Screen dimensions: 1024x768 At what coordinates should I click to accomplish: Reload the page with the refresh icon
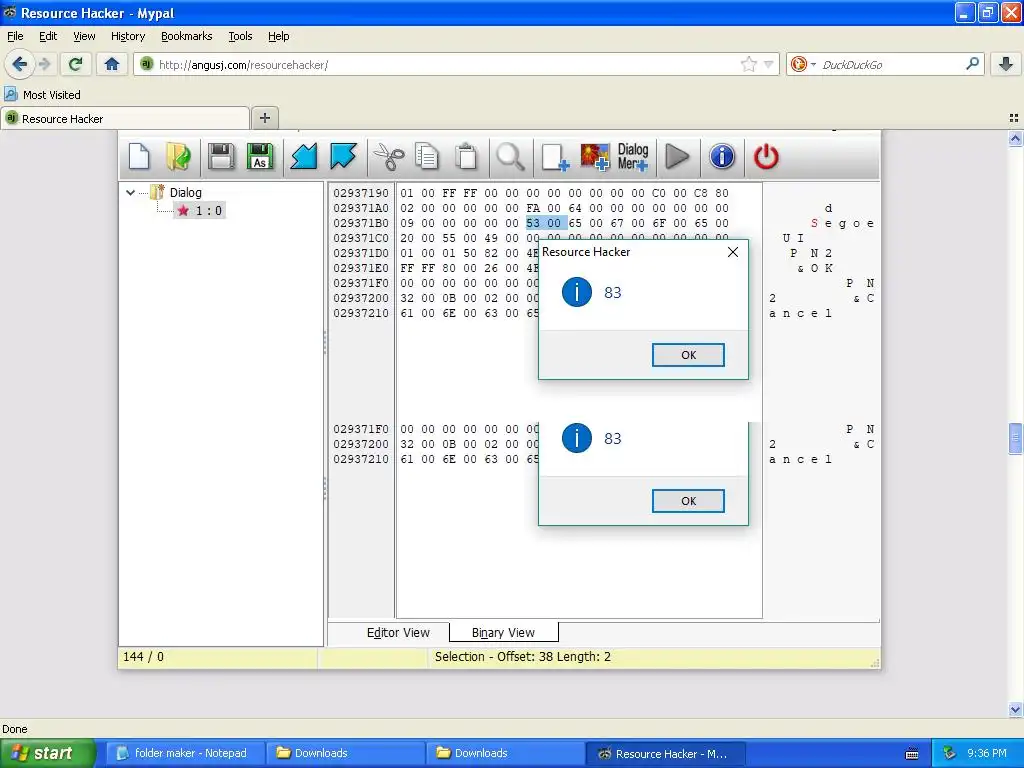tap(75, 64)
